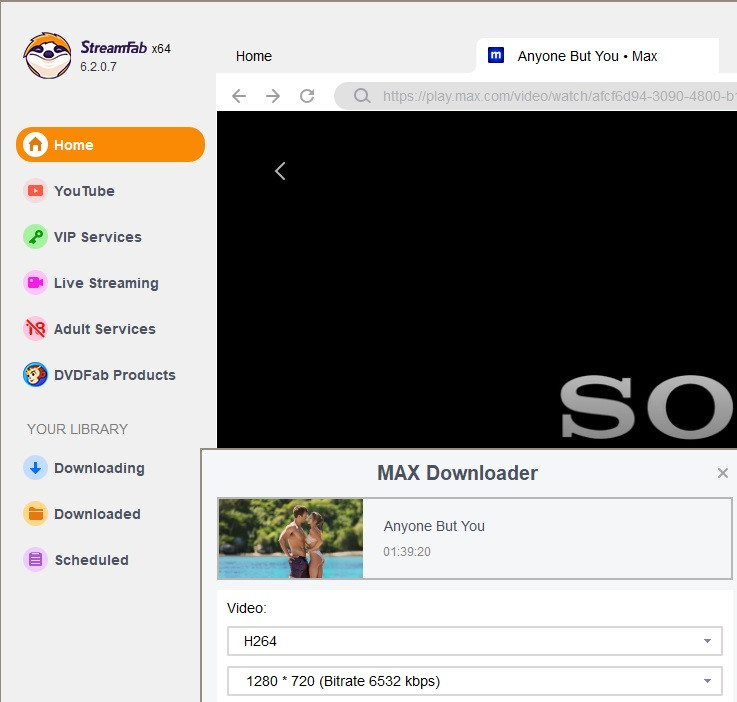
Task: Select Live Streaming in sidebar
Action: pyautogui.click(x=105, y=283)
